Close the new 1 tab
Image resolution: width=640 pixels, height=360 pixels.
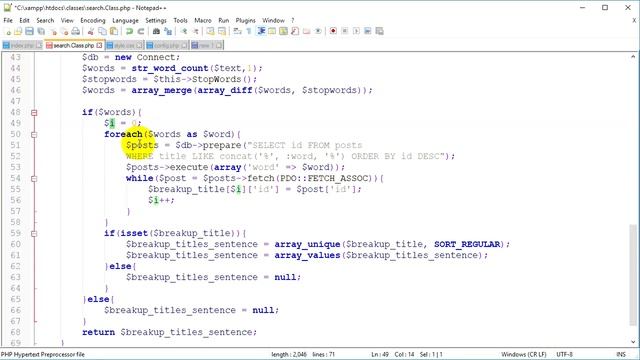pos(219,45)
